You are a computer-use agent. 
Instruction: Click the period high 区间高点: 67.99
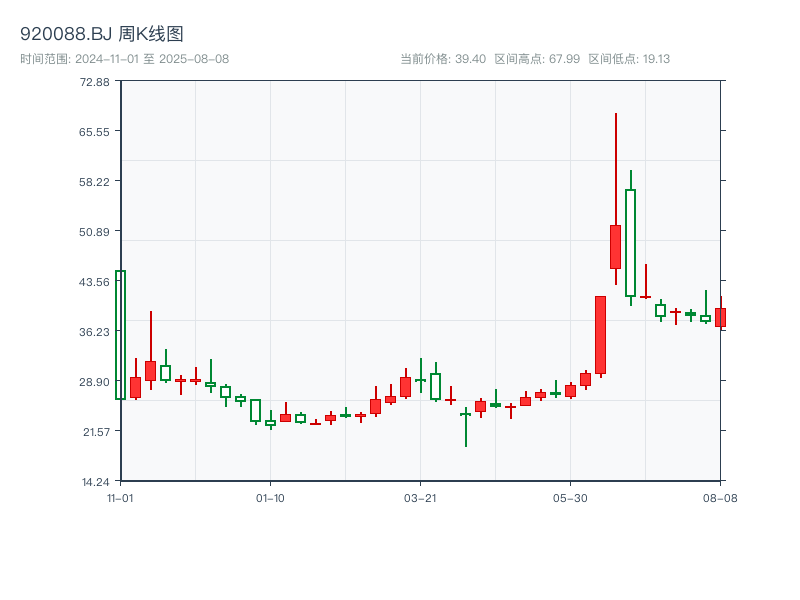(537, 59)
